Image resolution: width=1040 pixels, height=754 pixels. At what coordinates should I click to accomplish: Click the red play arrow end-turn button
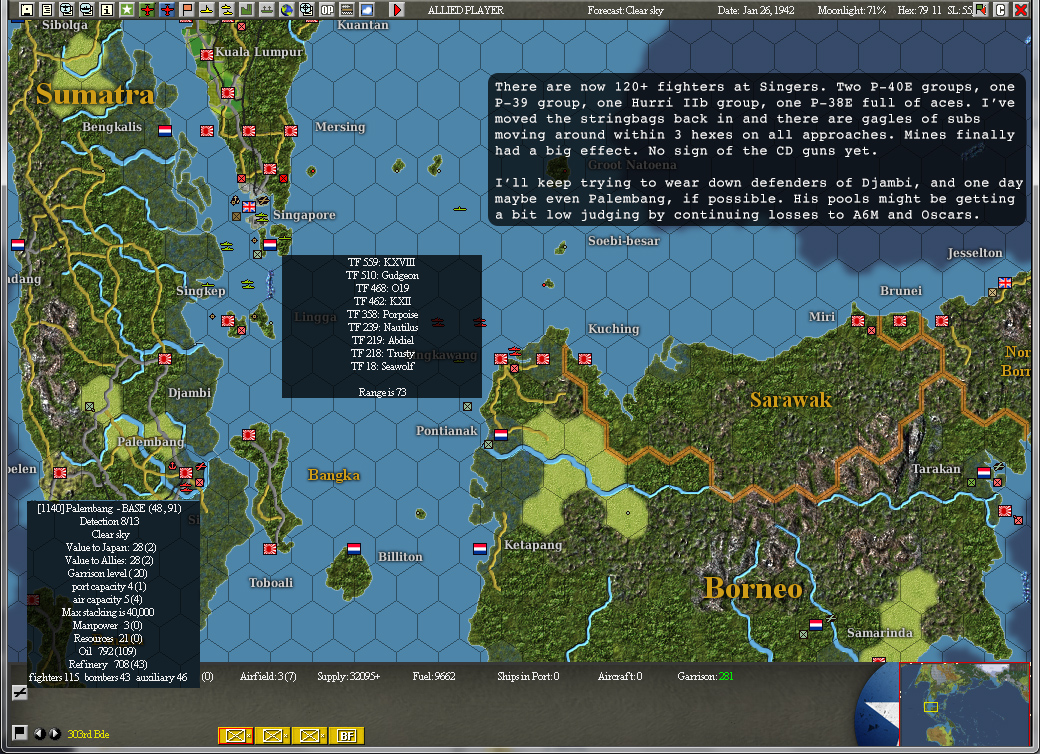[x=397, y=9]
